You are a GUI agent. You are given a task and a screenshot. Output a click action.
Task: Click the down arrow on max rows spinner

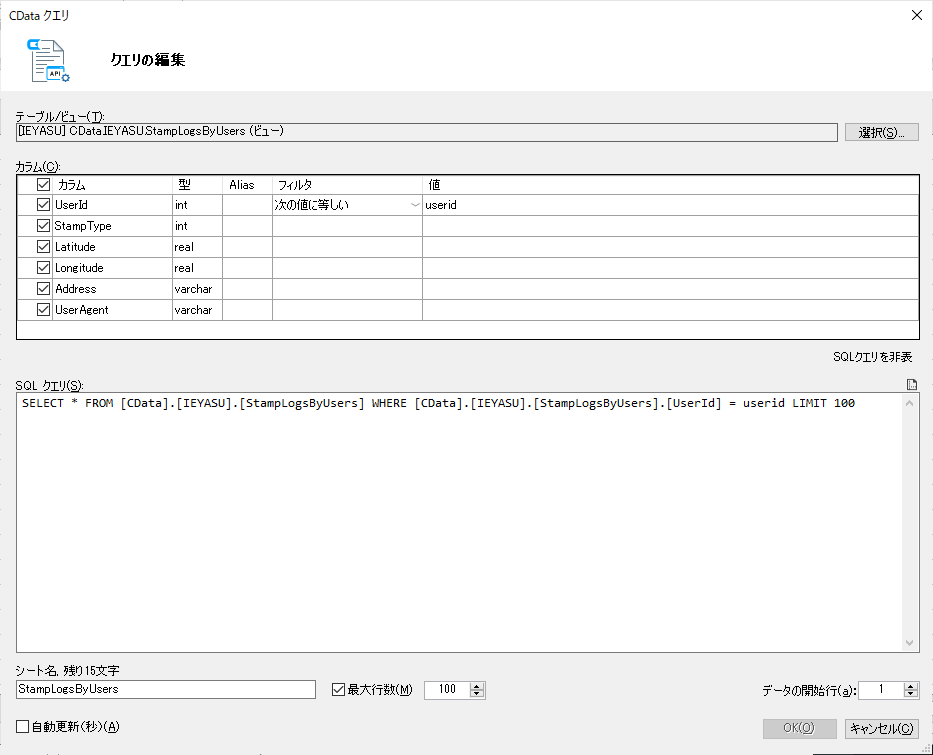(476, 694)
